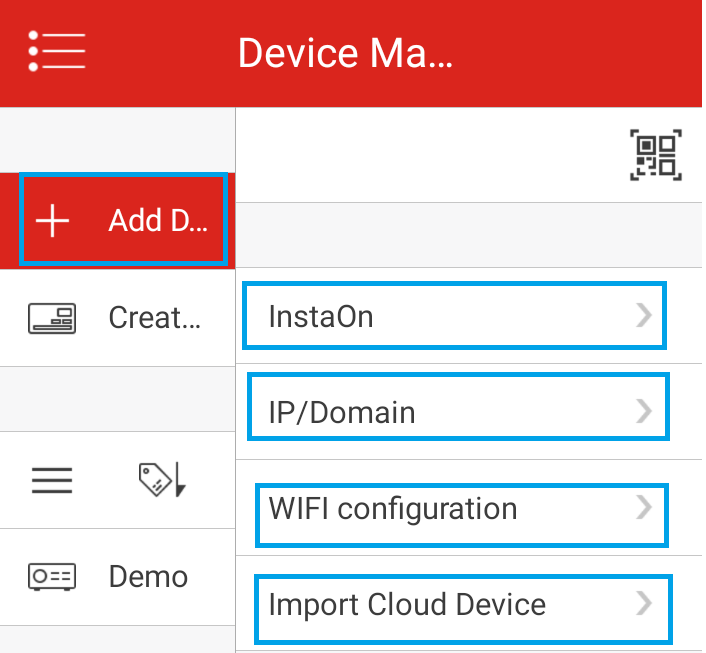Click the card icon beside Creat...
Screen dimensions: 706x653
[52, 318]
